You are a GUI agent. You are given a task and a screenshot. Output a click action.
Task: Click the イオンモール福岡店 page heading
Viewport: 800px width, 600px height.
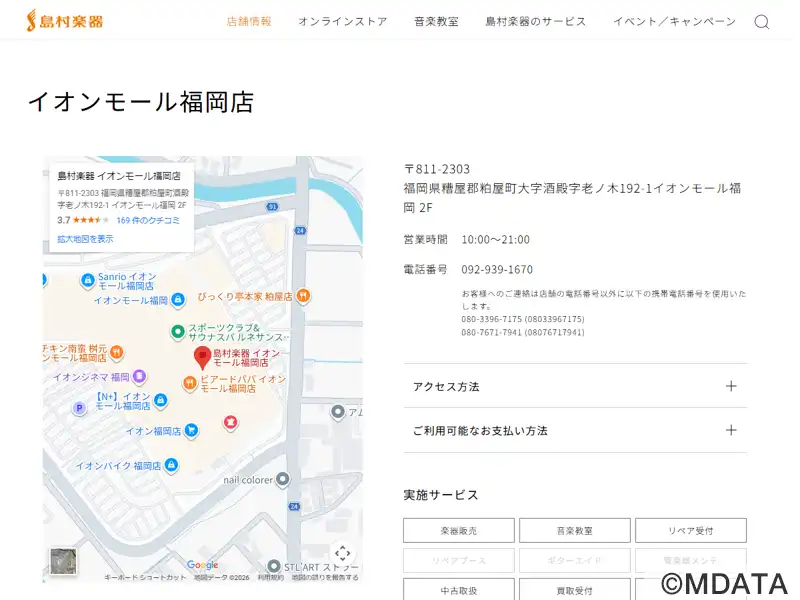(x=141, y=102)
